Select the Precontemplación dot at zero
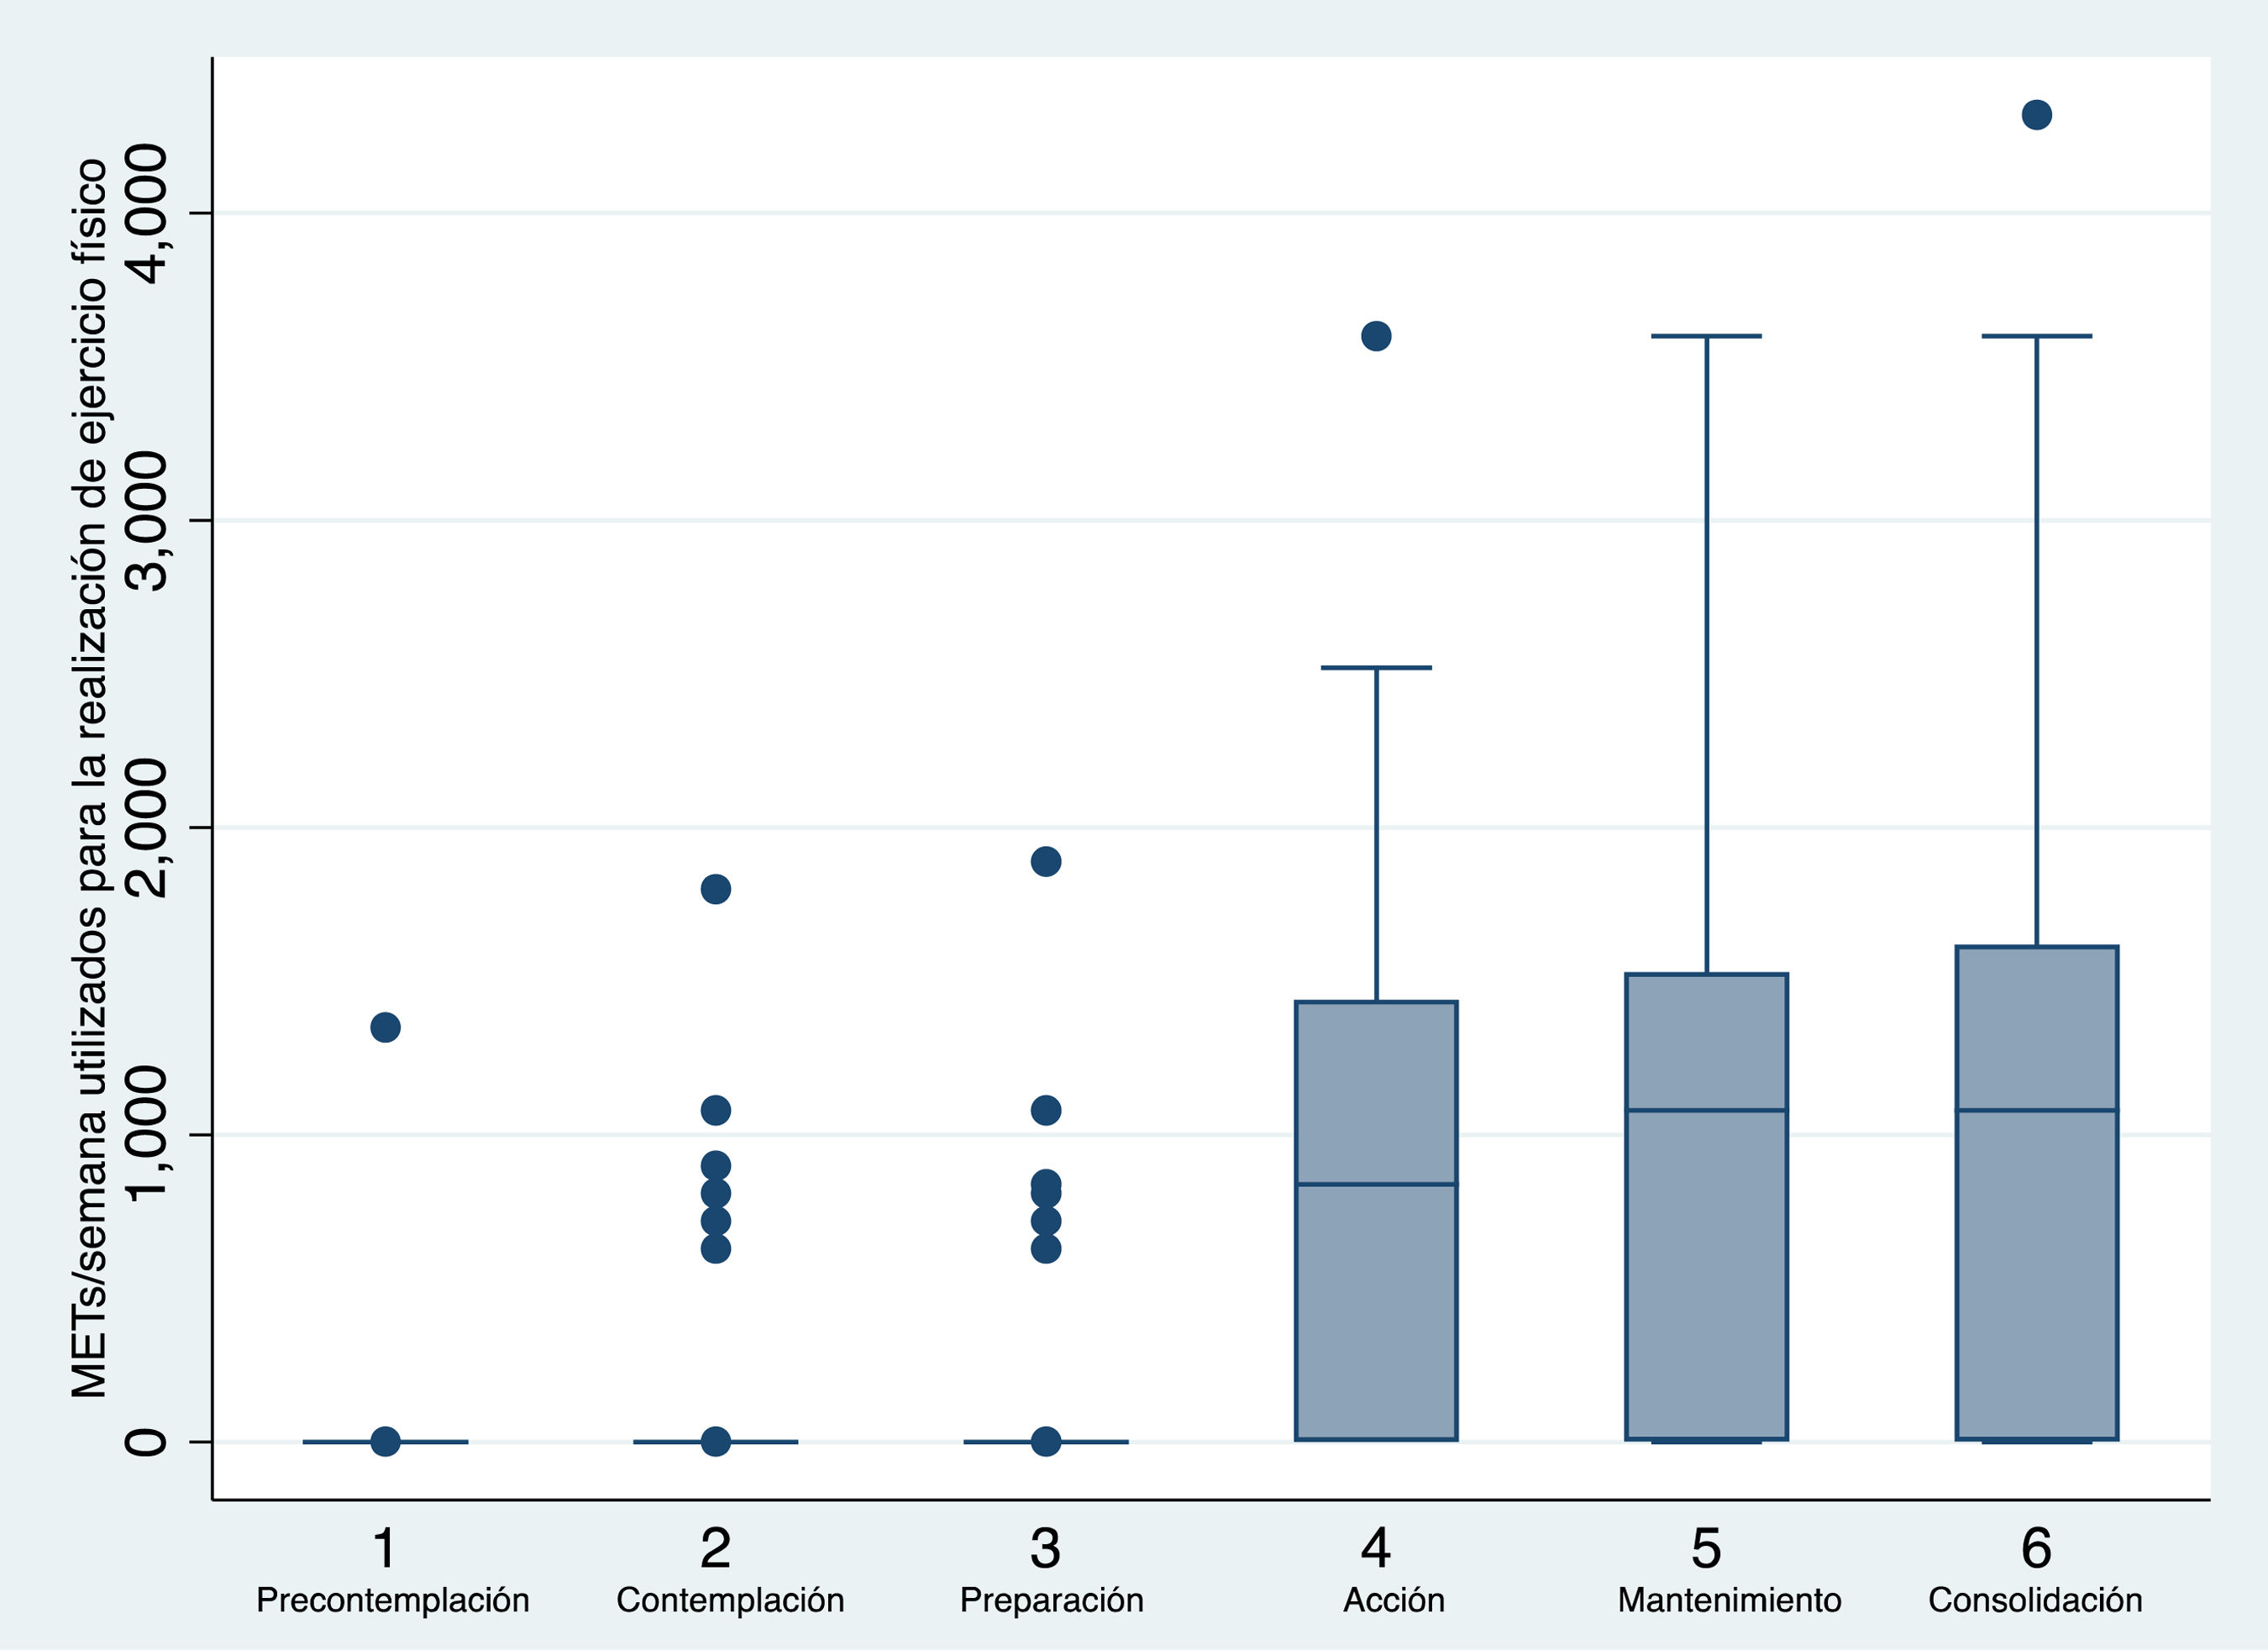2268x1650 pixels. 385,1441
